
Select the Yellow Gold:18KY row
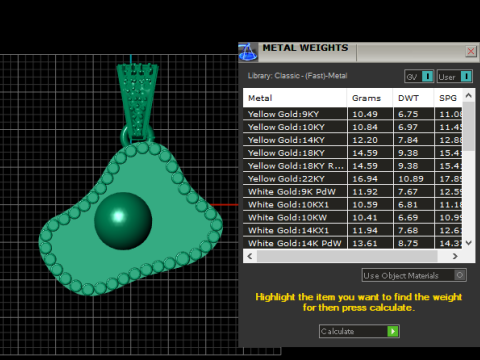353,153
